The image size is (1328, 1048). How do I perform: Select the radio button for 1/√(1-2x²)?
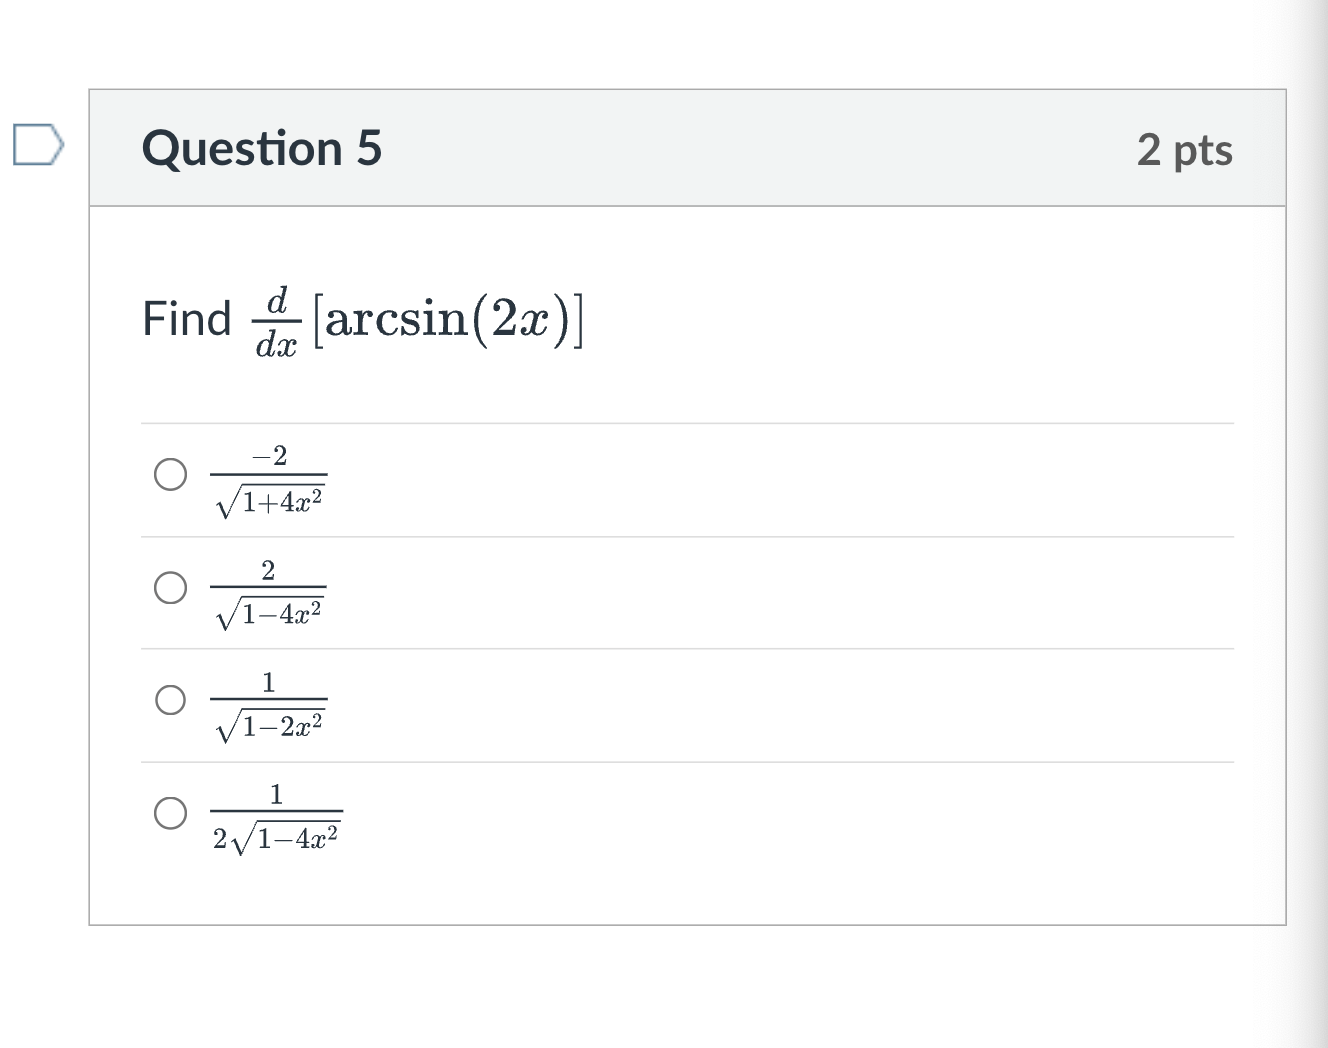170,700
